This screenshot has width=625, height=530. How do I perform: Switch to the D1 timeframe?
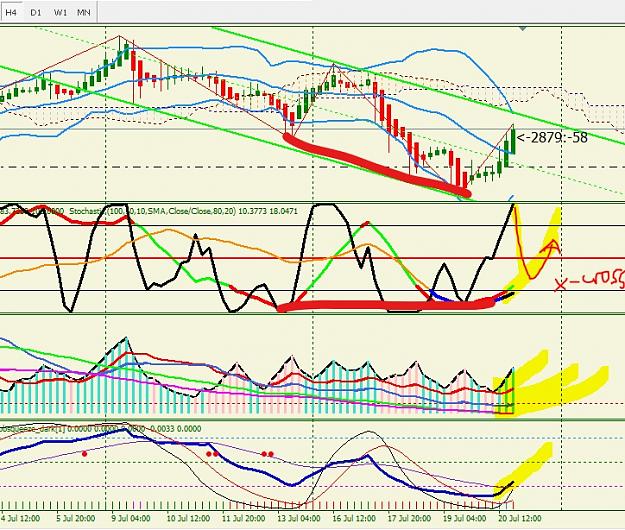click(35, 12)
